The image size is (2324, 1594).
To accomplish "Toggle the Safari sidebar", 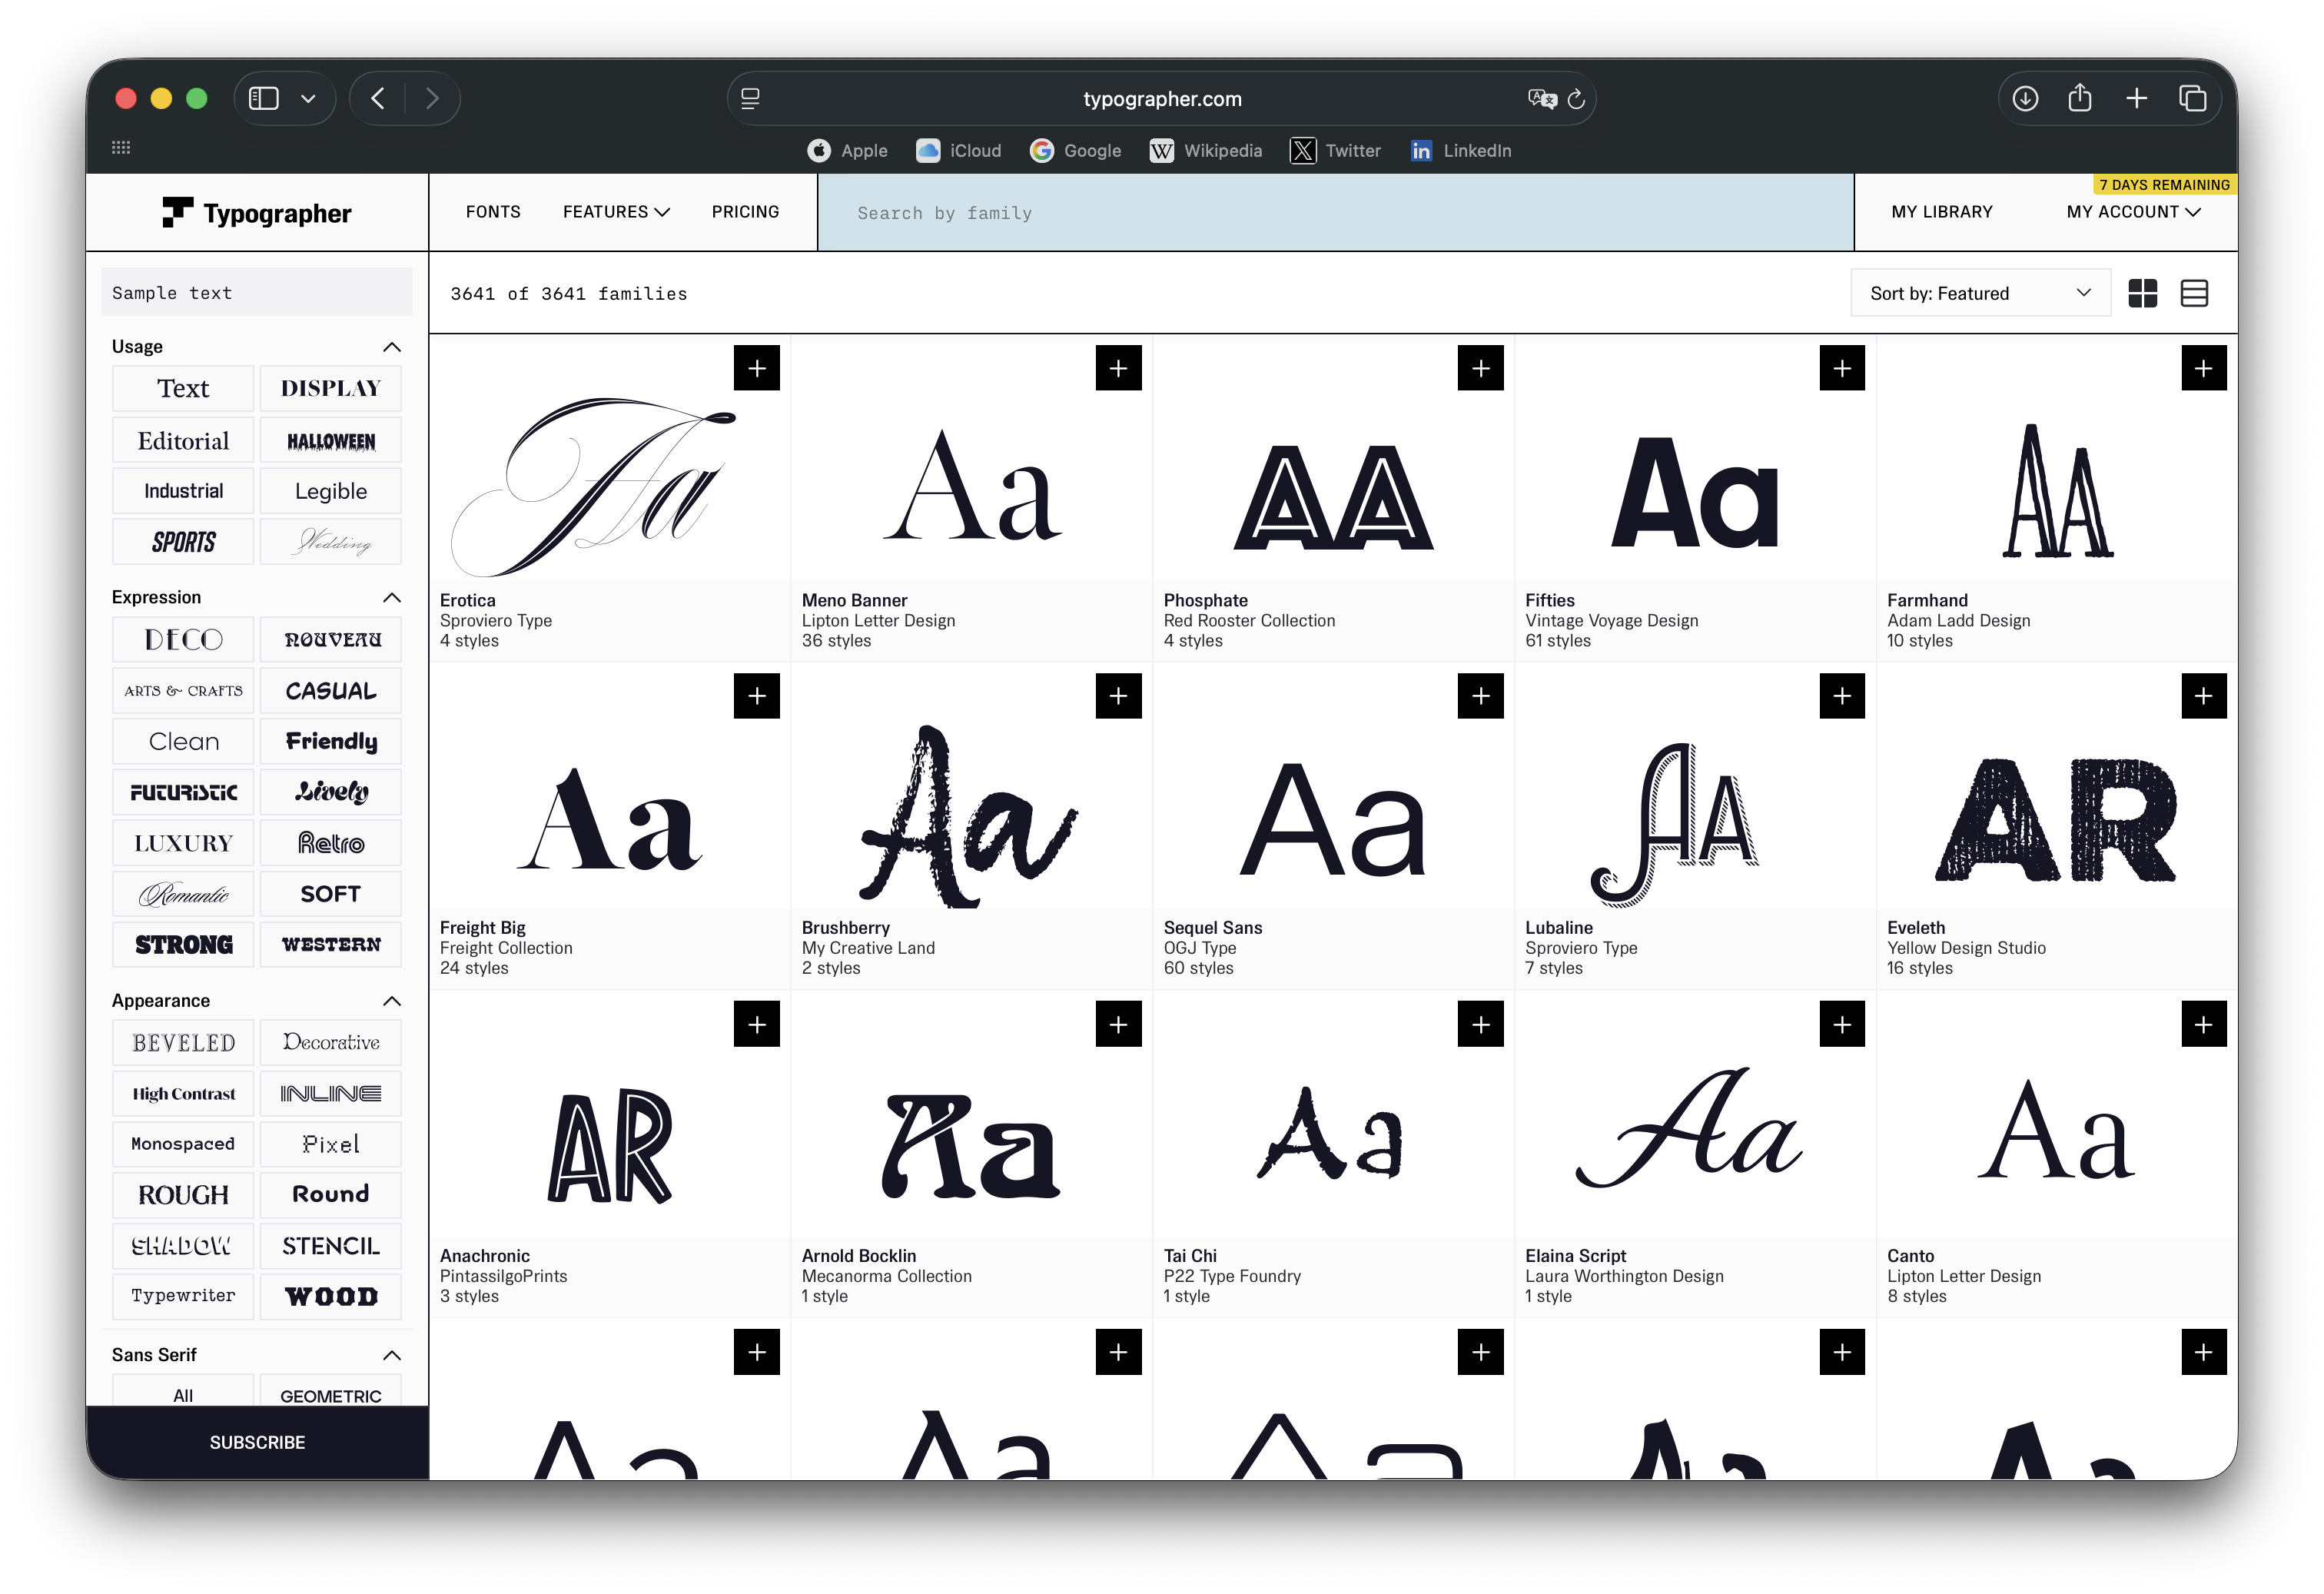I will tap(263, 98).
